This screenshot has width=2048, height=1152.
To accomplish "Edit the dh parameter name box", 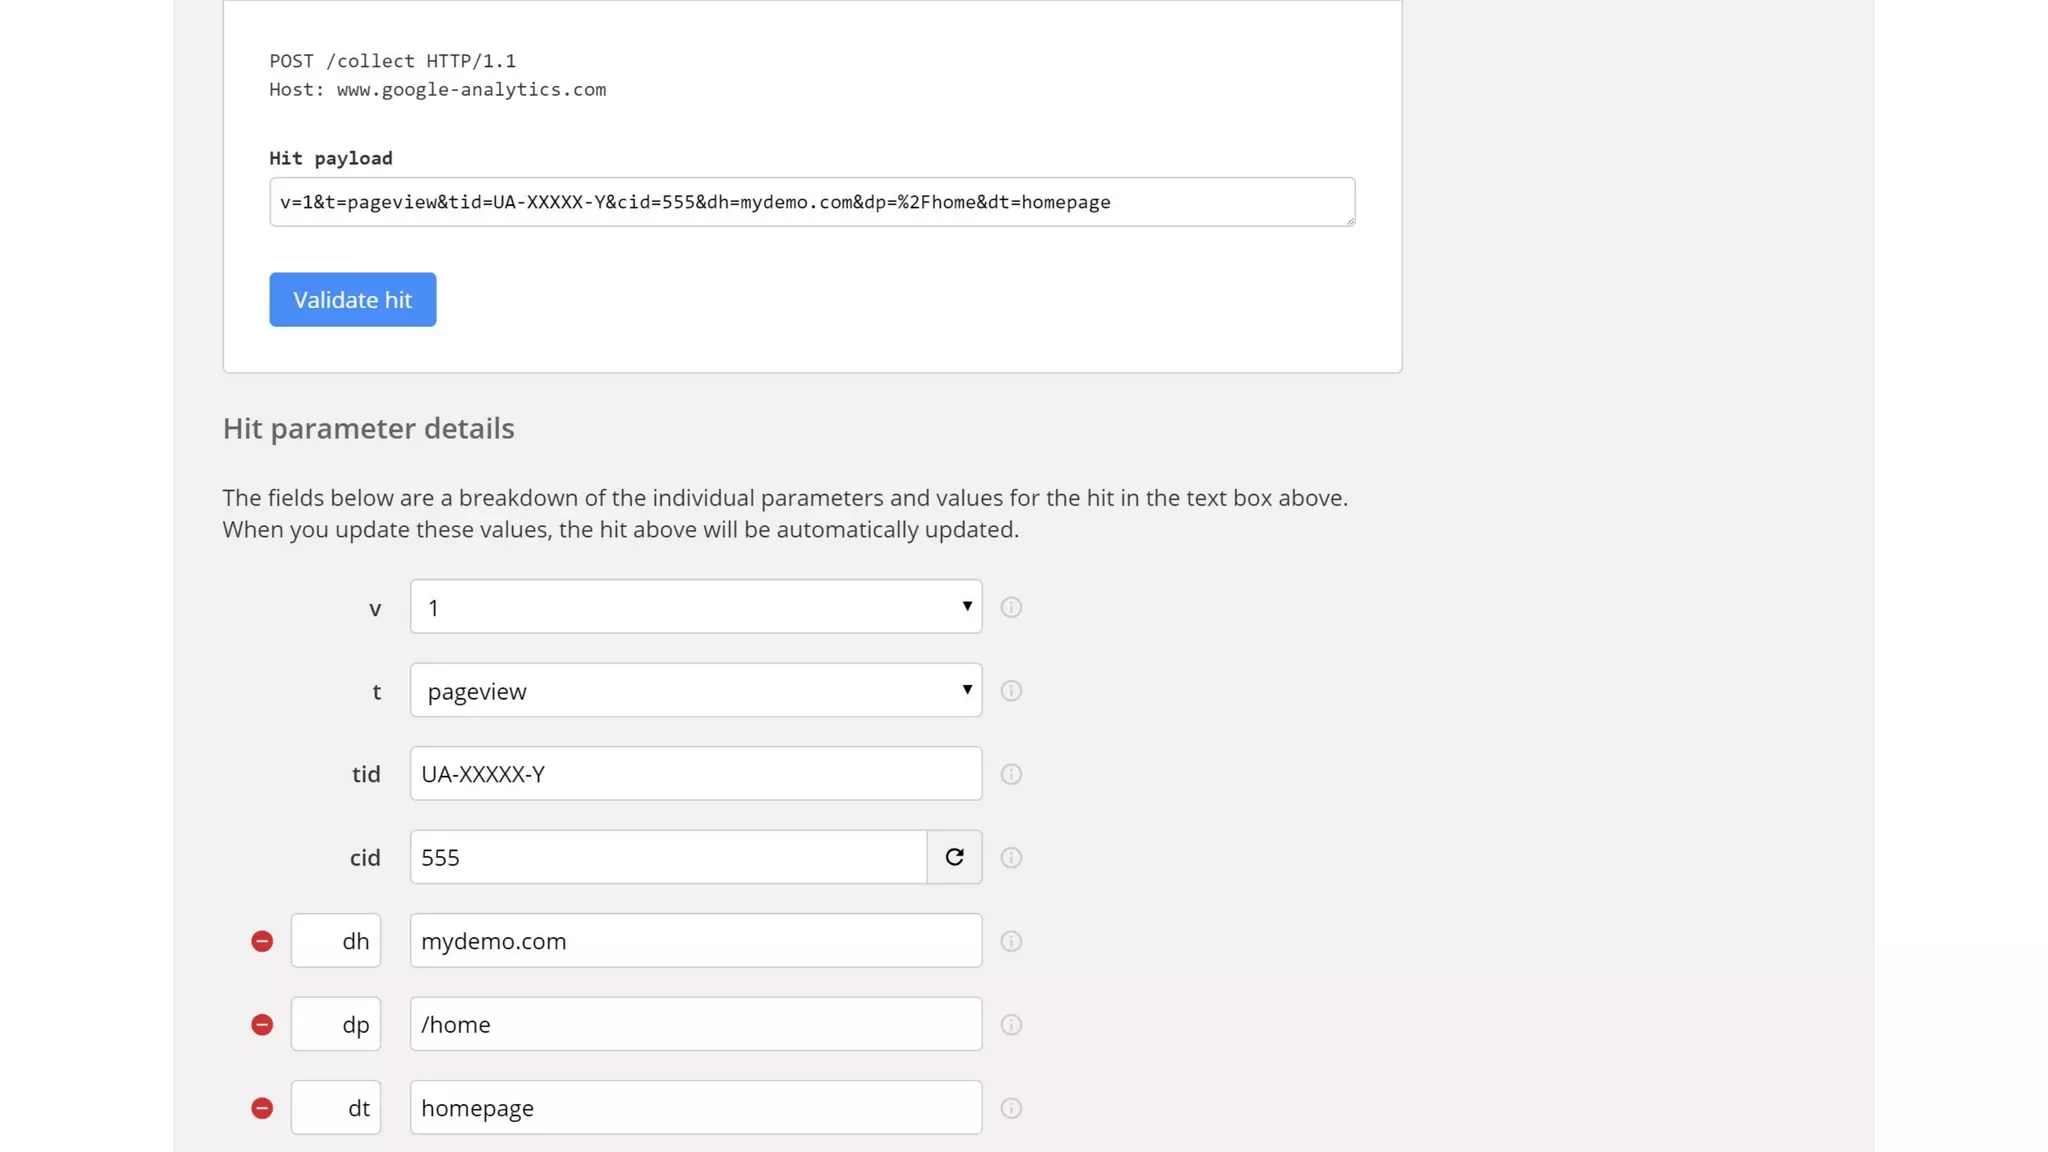I will click(x=336, y=941).
